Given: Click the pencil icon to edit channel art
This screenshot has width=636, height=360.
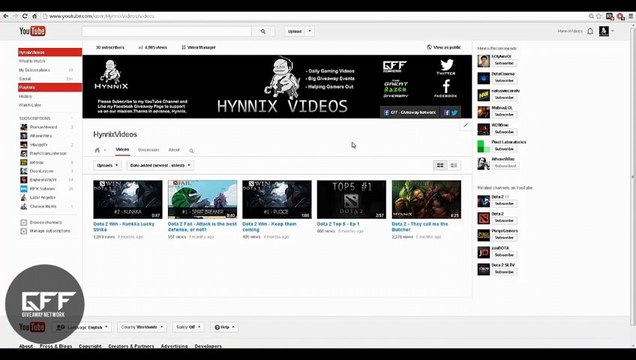Looking at the screenshot, I should [x=466, y=125].
